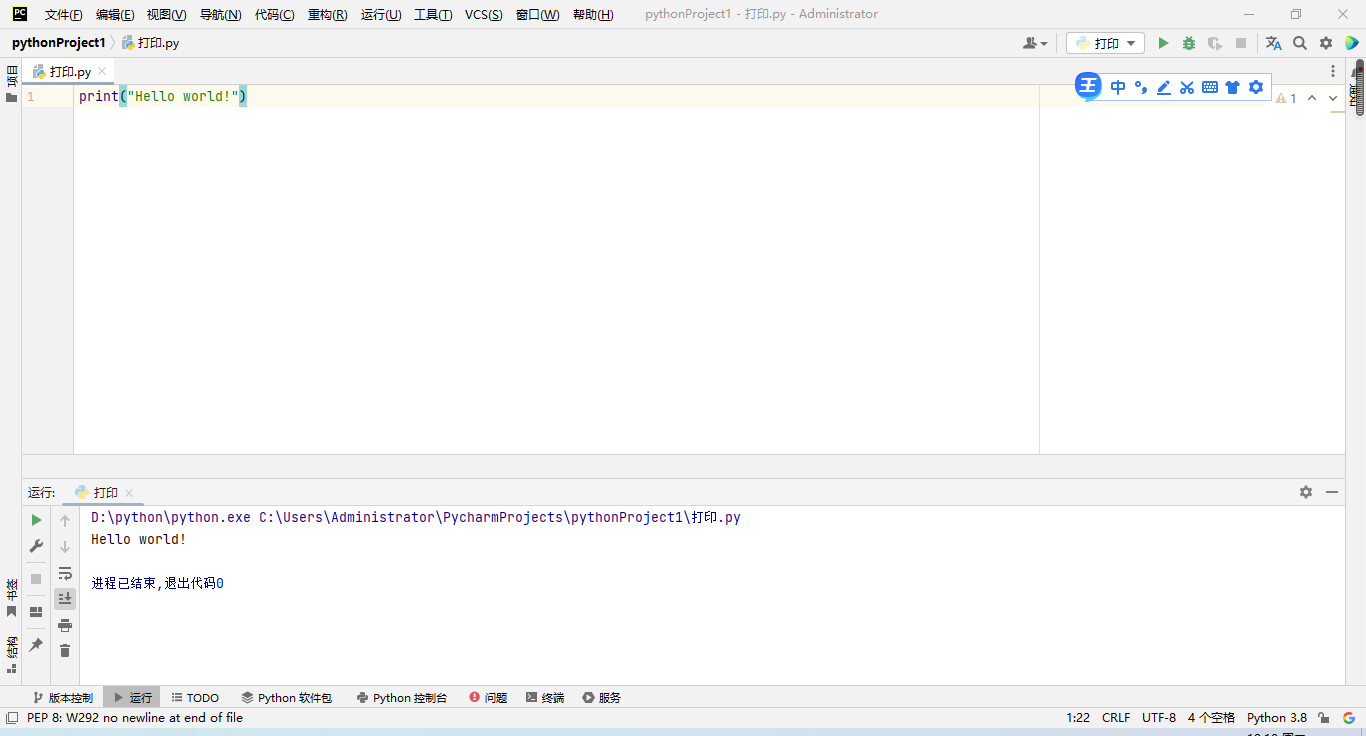Open the 视图(V) menu
The image size is (1366, 736).
pyautogui.click(x=166, y=14)
